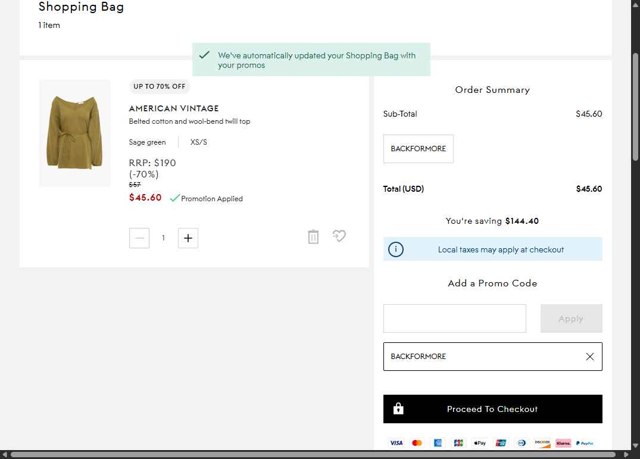Click the Promotion Applied checkmark
This screenshot has width=640, height=459.
pyautogui.click(x=175, y=198)
